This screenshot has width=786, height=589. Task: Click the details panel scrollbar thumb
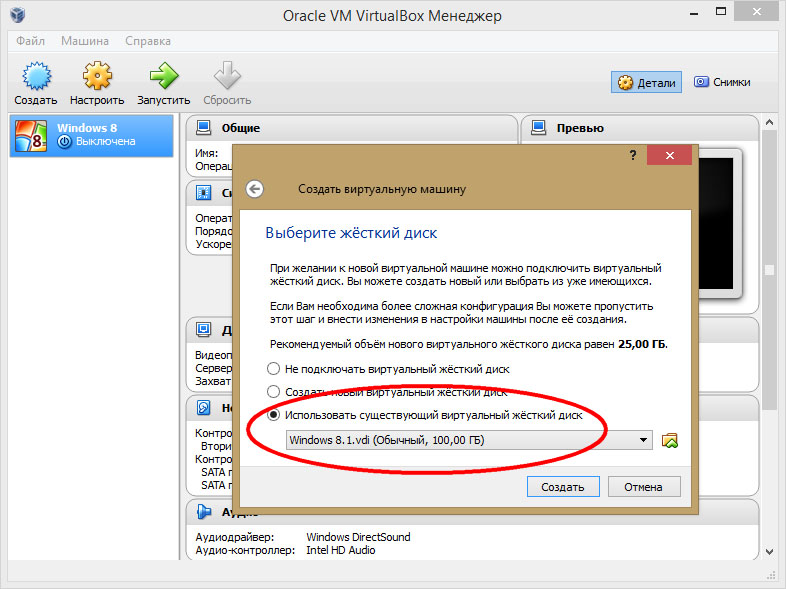point(770,271)
